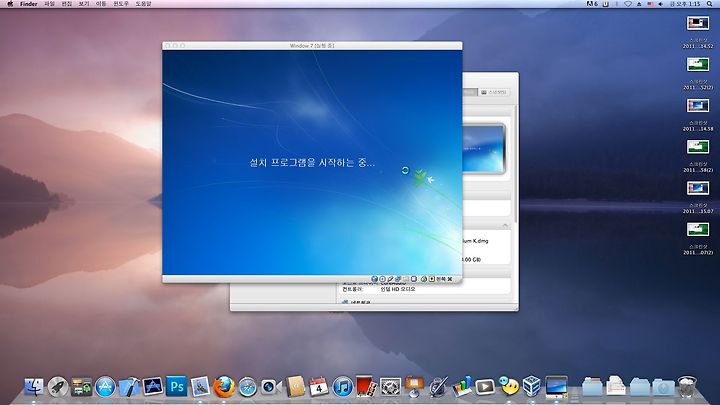Launch Photoshop from the dock
This screenshot has height=405, width=720.
pos(177,387)
